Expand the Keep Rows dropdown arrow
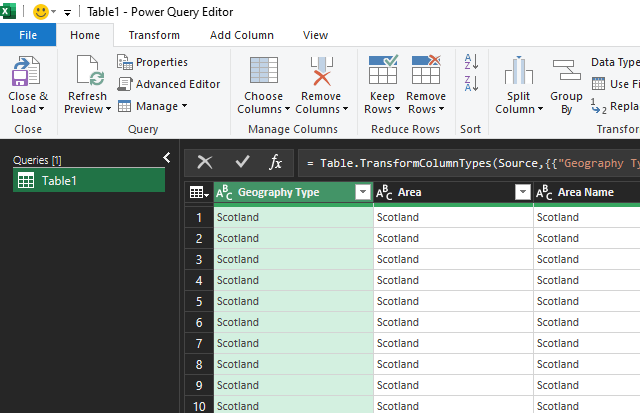This screenshot has width=640, height=413. pos(397,109)
